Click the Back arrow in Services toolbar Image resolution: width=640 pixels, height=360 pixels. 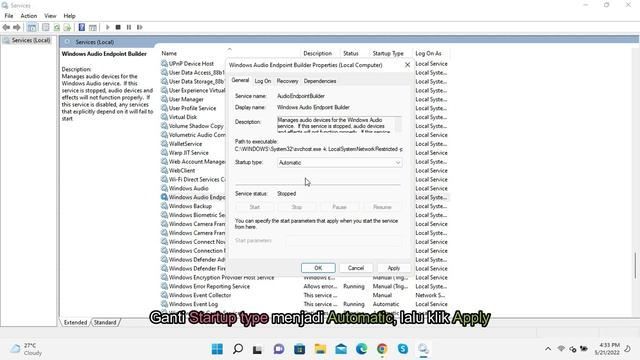click(6, 27)
